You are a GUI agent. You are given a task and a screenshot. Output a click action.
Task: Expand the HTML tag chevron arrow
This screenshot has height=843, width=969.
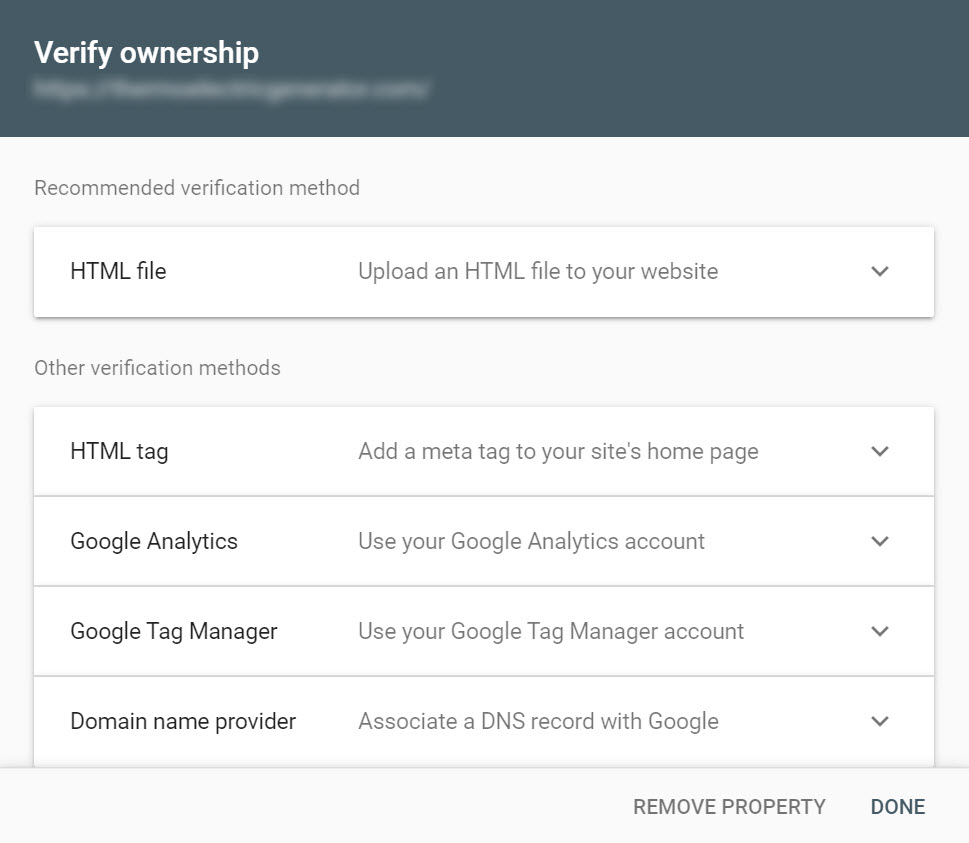(x=879, y=451)
